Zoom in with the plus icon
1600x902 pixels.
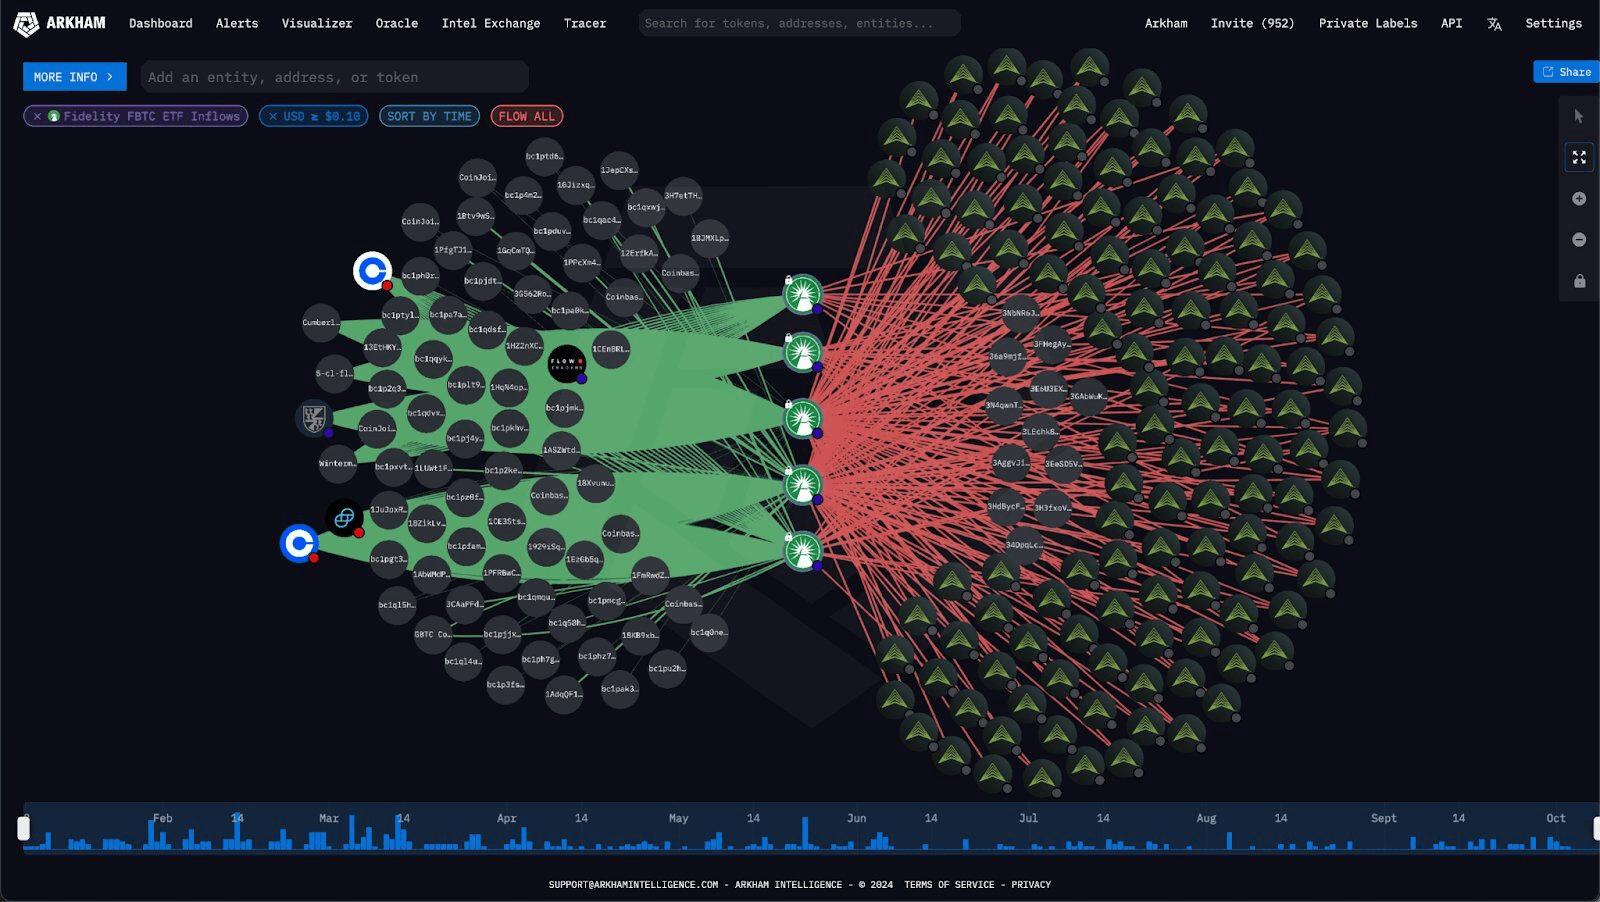pos(1579,198)
